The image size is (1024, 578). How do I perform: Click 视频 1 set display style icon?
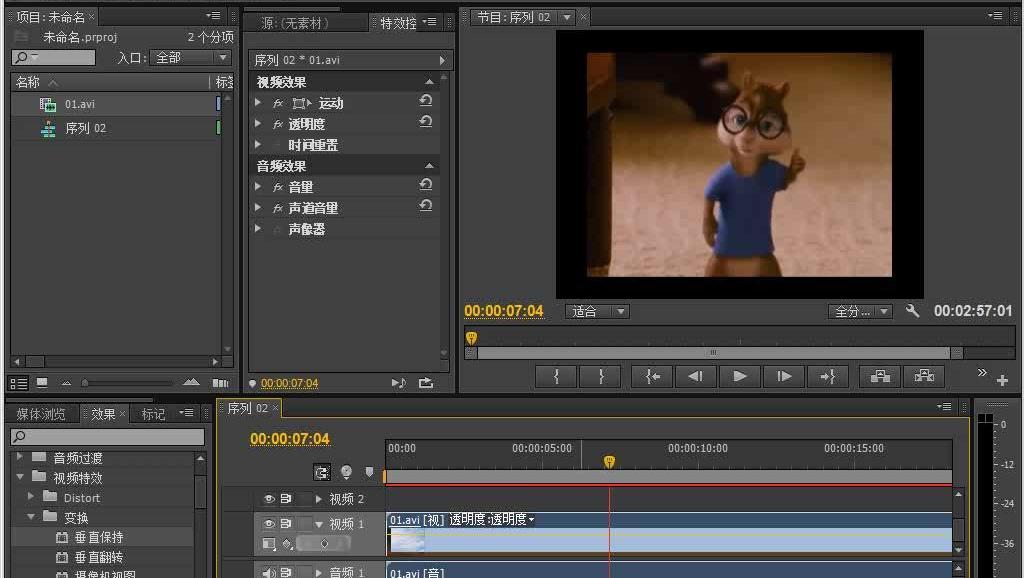point(268,543)
